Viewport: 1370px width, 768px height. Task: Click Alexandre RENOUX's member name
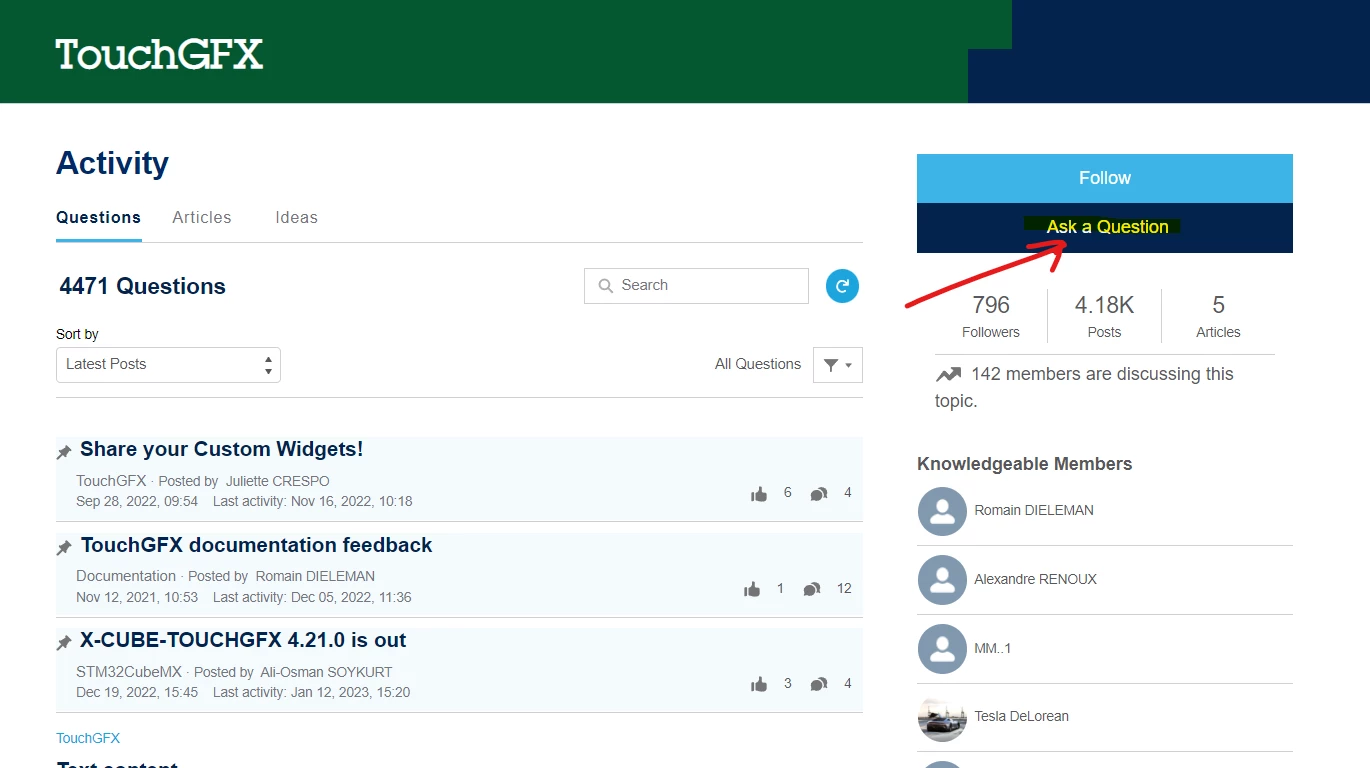point(1035,579)
